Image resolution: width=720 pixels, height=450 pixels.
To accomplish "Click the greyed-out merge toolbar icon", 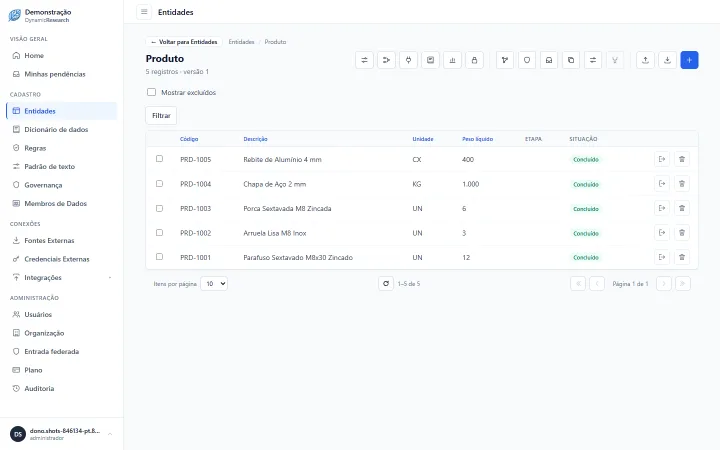I will (x=615, y=60).
